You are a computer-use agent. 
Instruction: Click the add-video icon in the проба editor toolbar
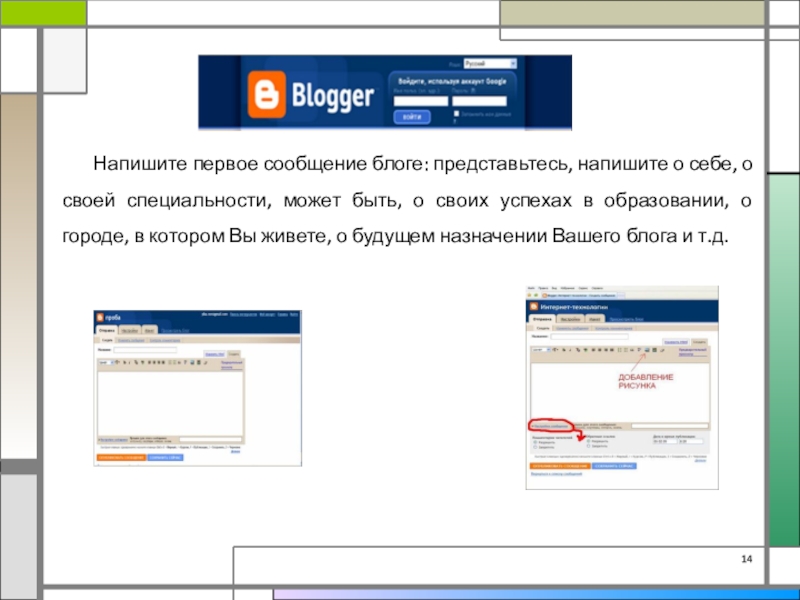198,362
